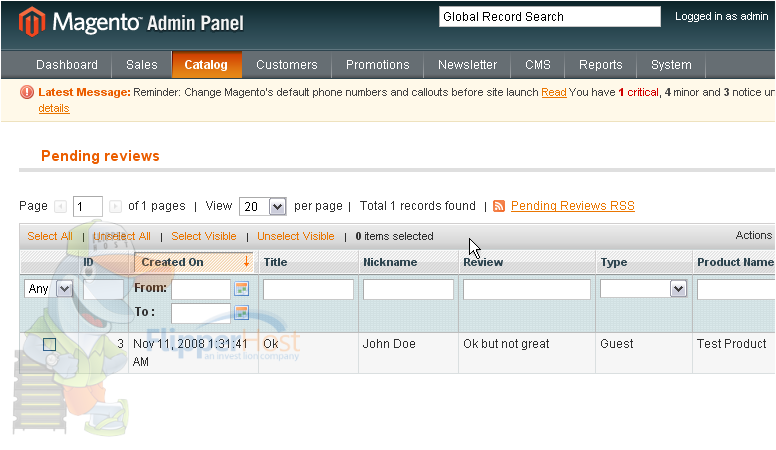The height and width of the screenshot is (450, 776).
Task: Go to previous page arrow
Action: pyautogui.click(x=60, y=206)
